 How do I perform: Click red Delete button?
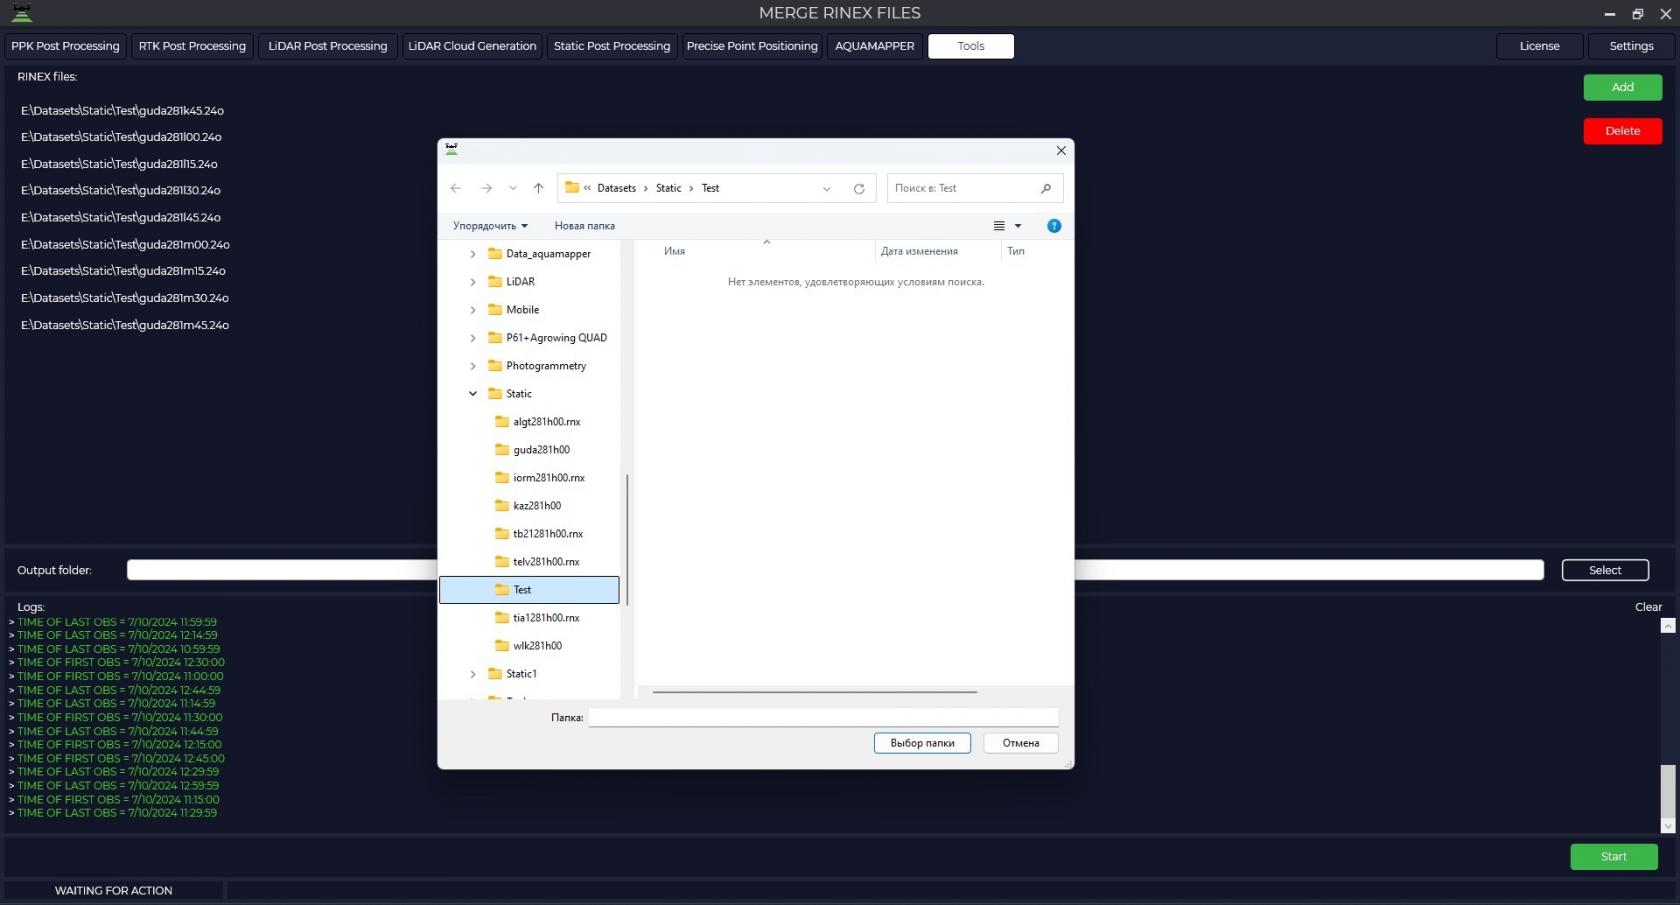[1623, 131]
